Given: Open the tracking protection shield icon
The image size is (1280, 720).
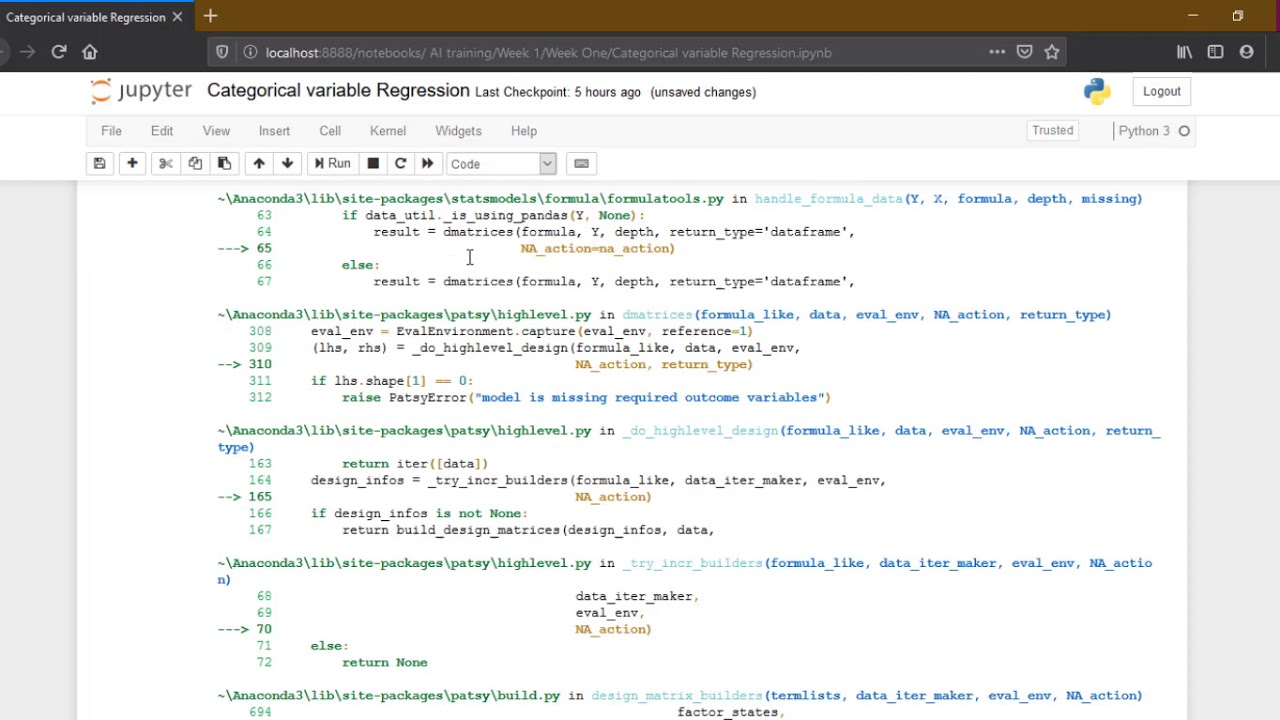Looking at the screenshot, I should (x=222, y=52).
